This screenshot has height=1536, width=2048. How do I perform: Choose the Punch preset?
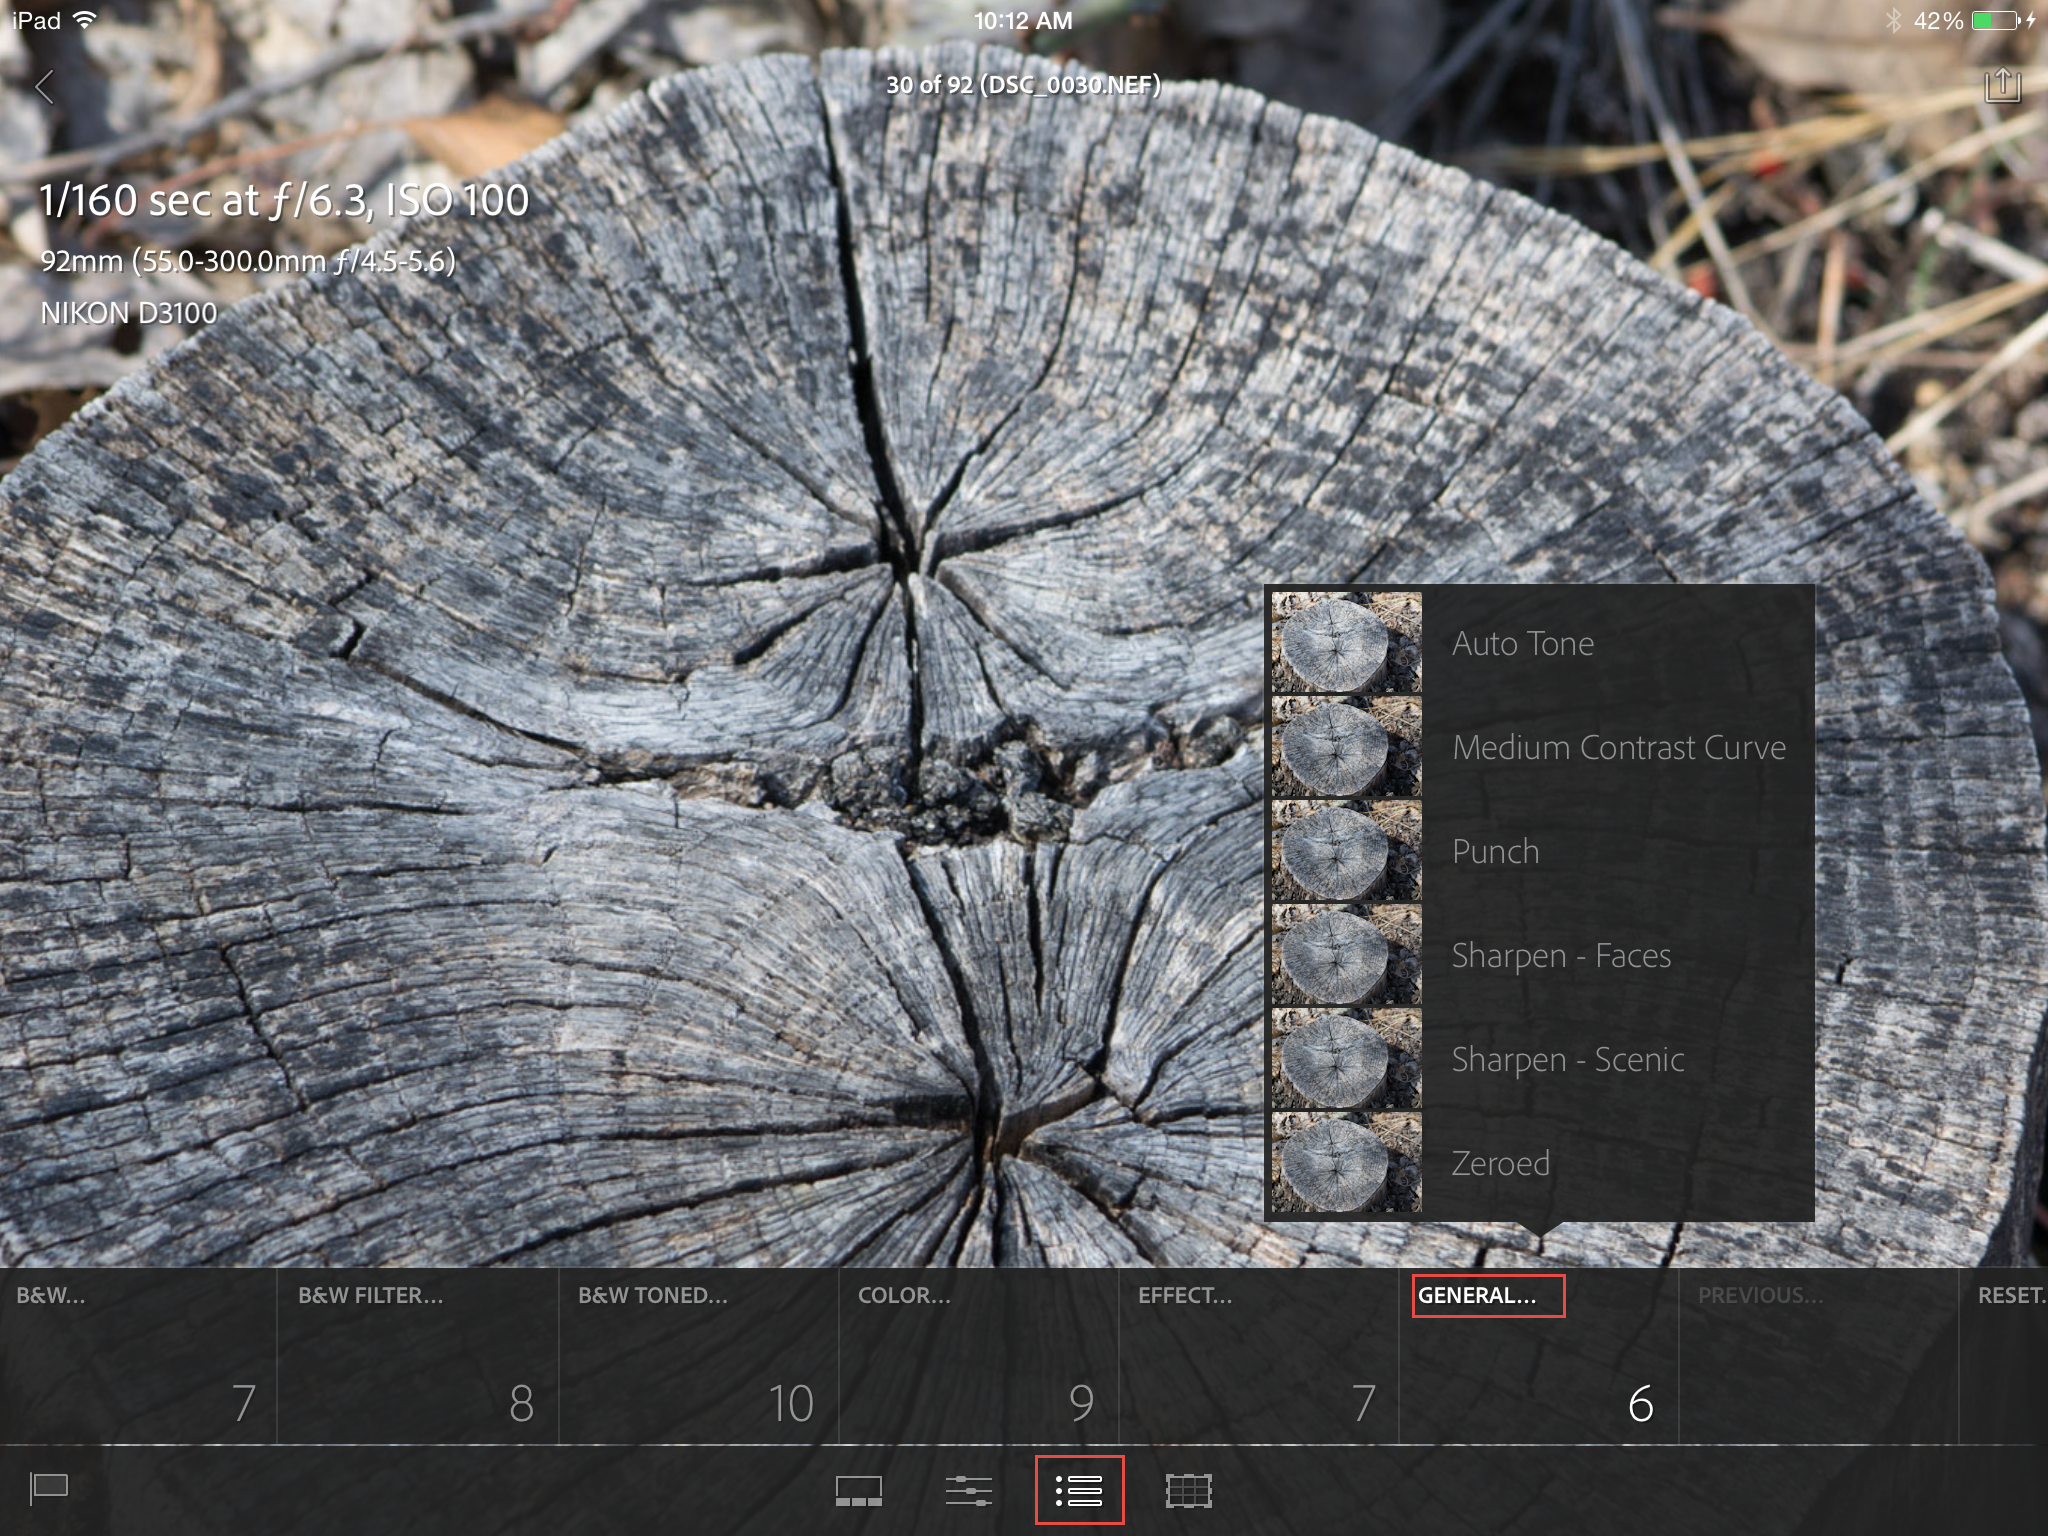click(1540, 851)
